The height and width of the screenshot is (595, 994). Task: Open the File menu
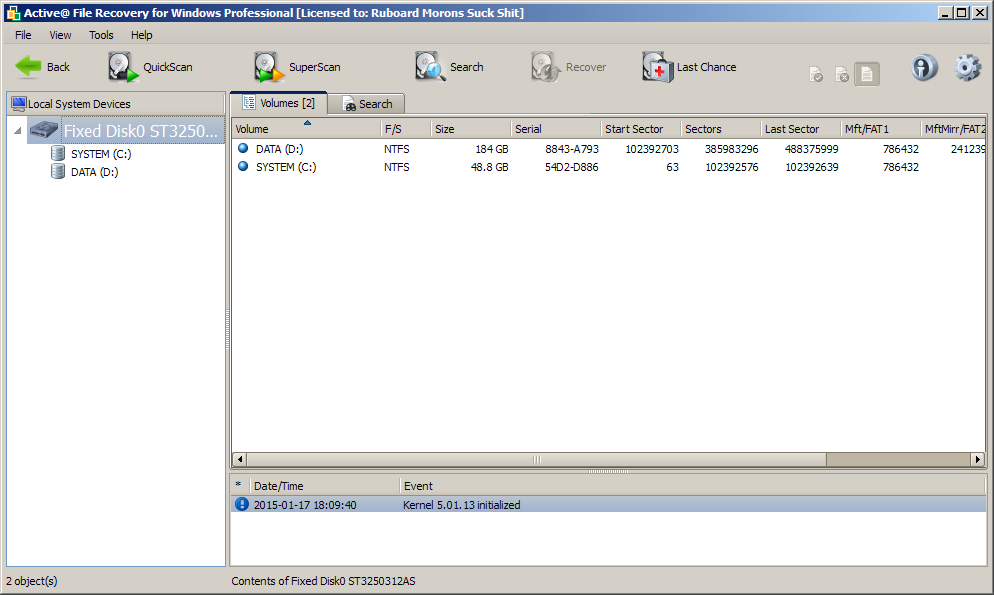tap(23, 35)
